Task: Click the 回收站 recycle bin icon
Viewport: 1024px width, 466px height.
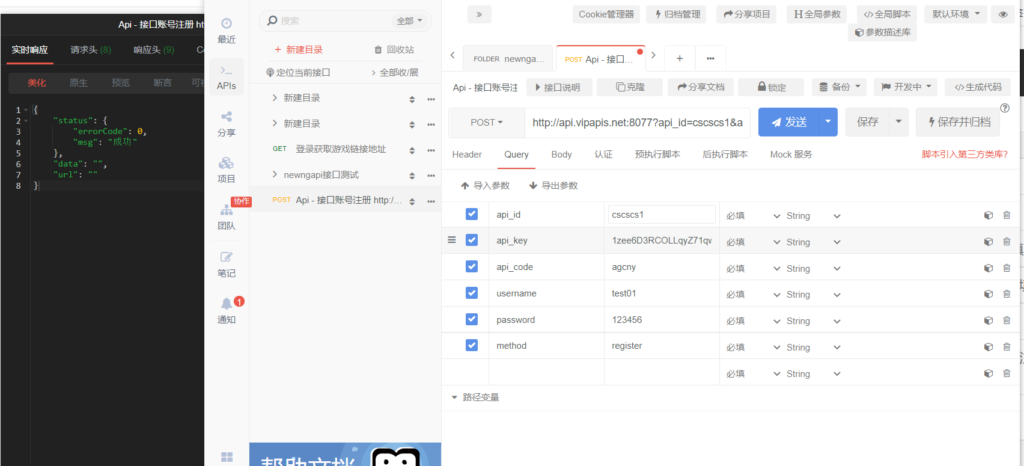Action: click(393, 50)
